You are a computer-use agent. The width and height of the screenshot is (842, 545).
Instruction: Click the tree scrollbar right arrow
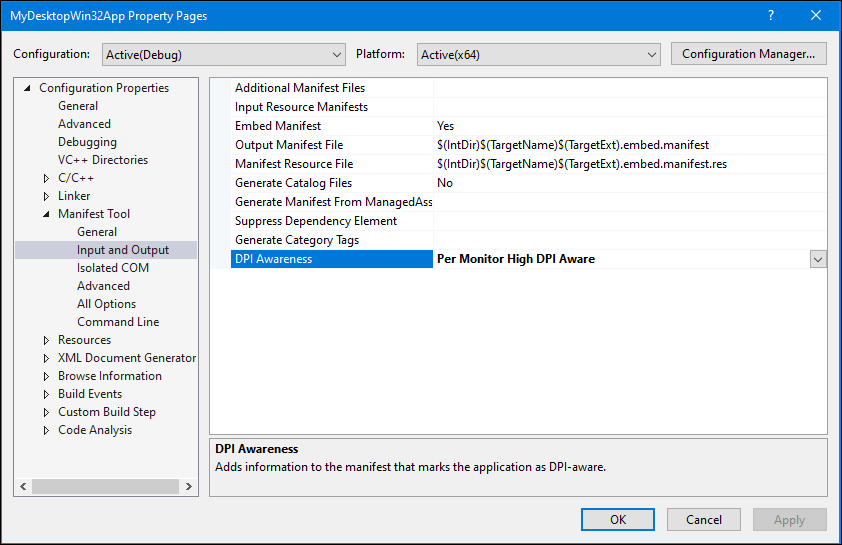(x=188, y=486)
